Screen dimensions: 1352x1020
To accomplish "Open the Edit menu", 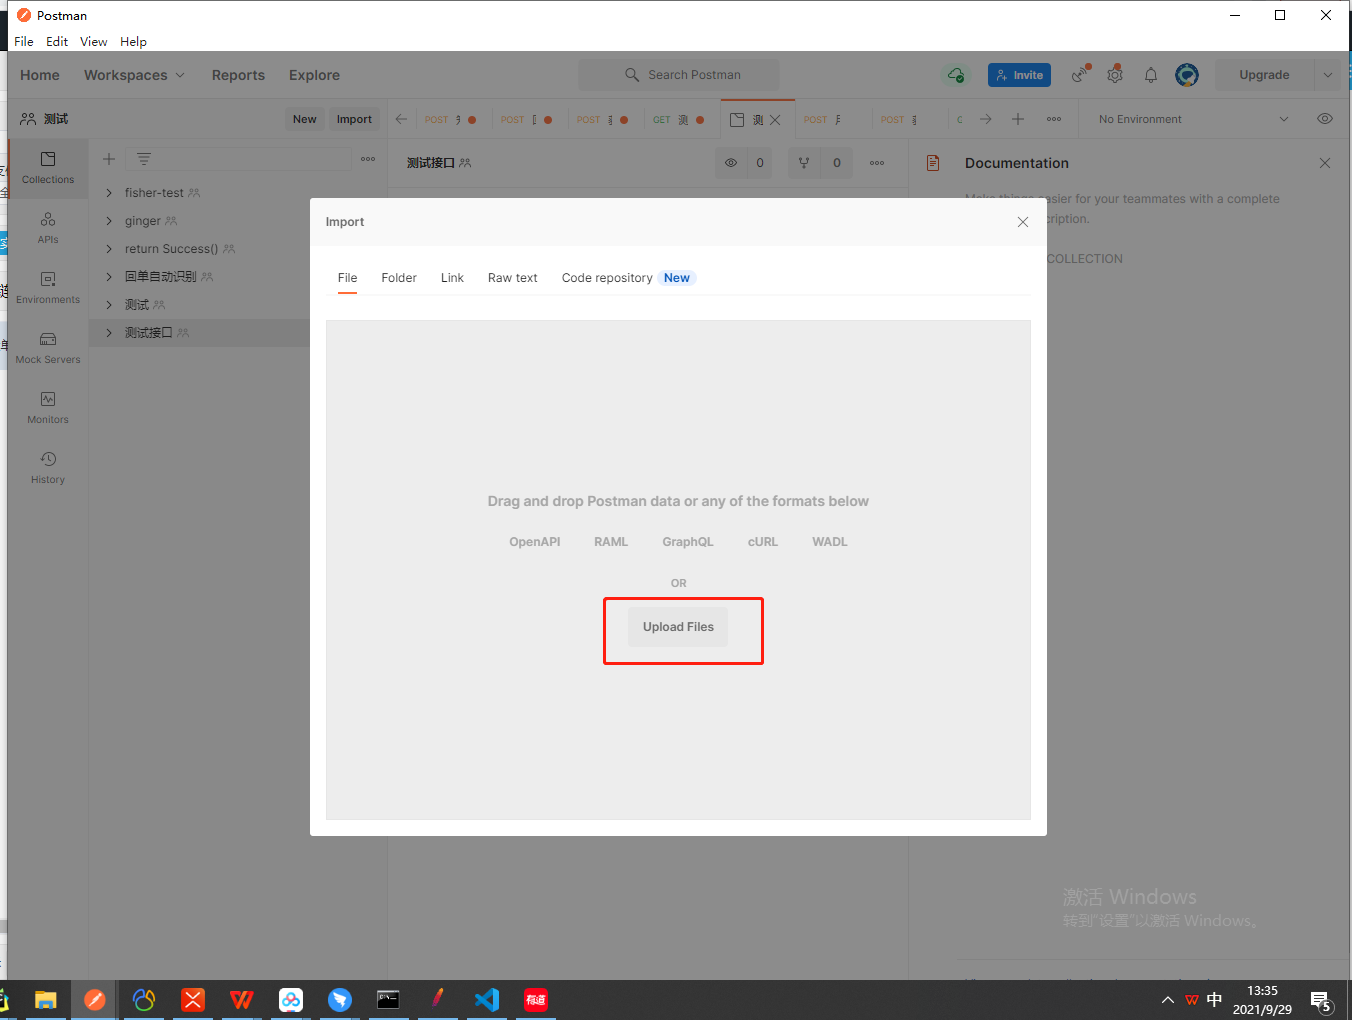I will click(x=57, y=42).
